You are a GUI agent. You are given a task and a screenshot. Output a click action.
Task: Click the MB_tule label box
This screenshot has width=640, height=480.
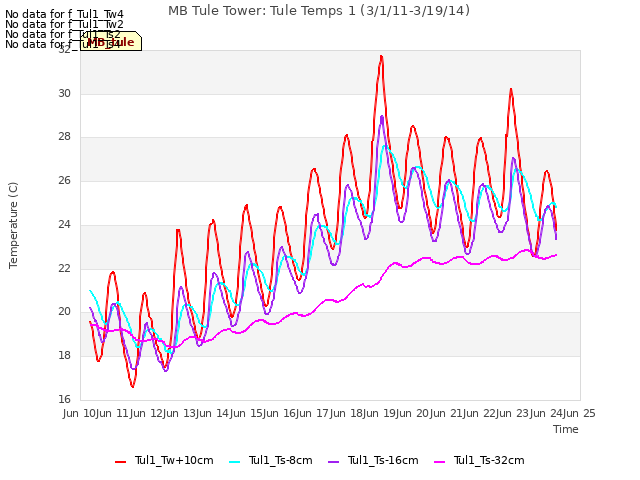(x=111, y=41)
